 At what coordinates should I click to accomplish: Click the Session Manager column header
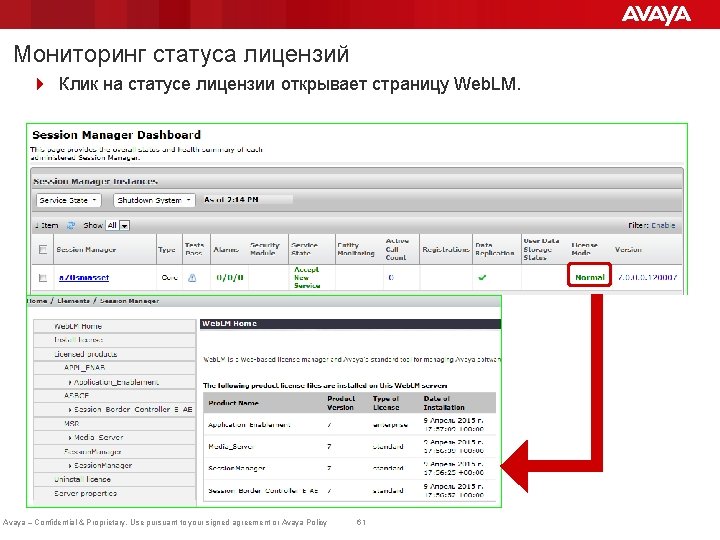tap(86, 249)
